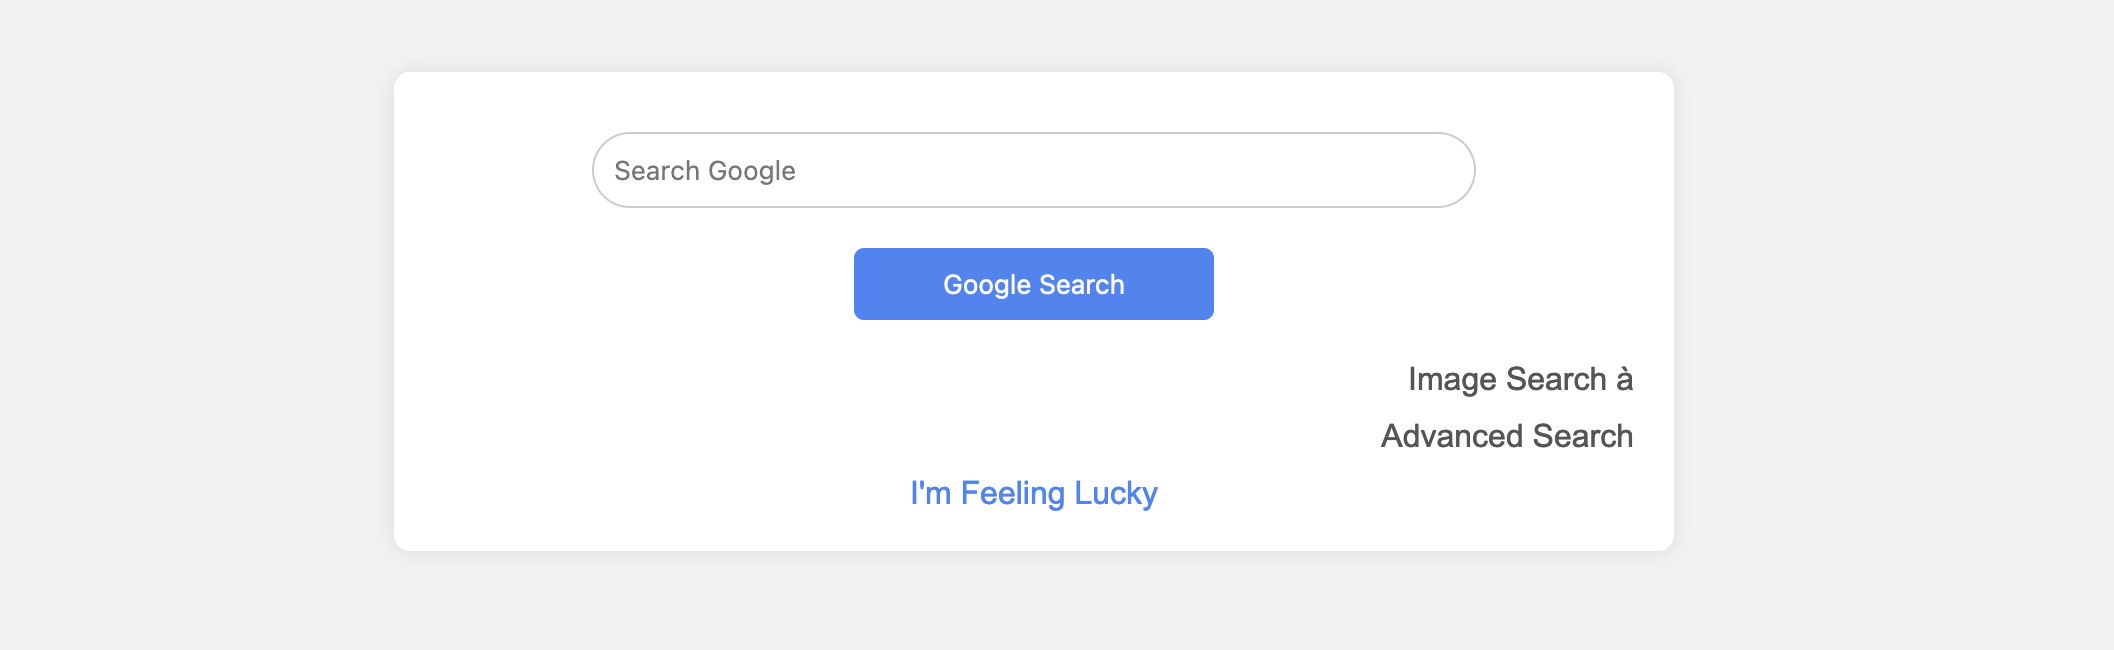Click the Search Google input field
This screenshot has width=2114, height=650.
(1033, 170)
